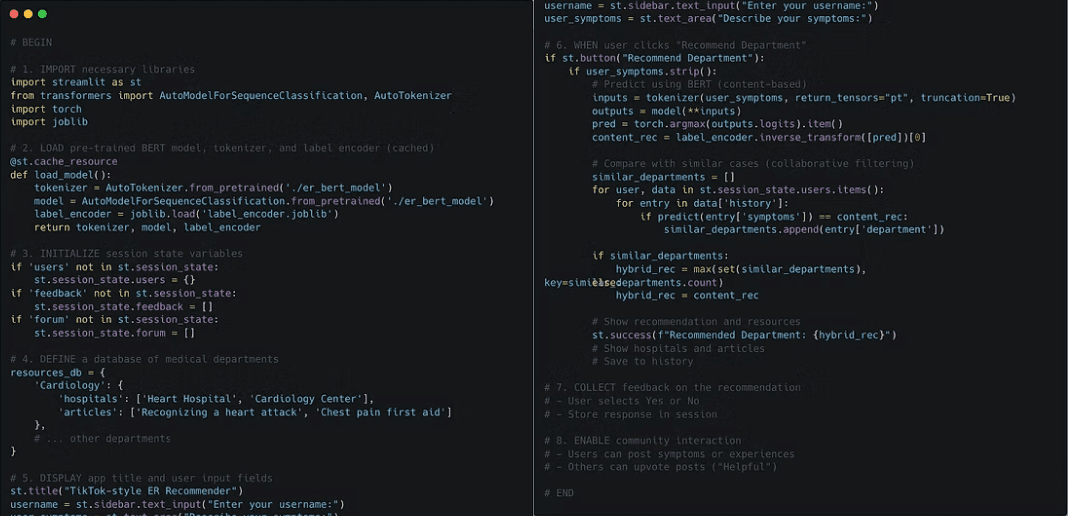
Task: Click the 'from transformers import' line
Action: click(x=231, y=96)
